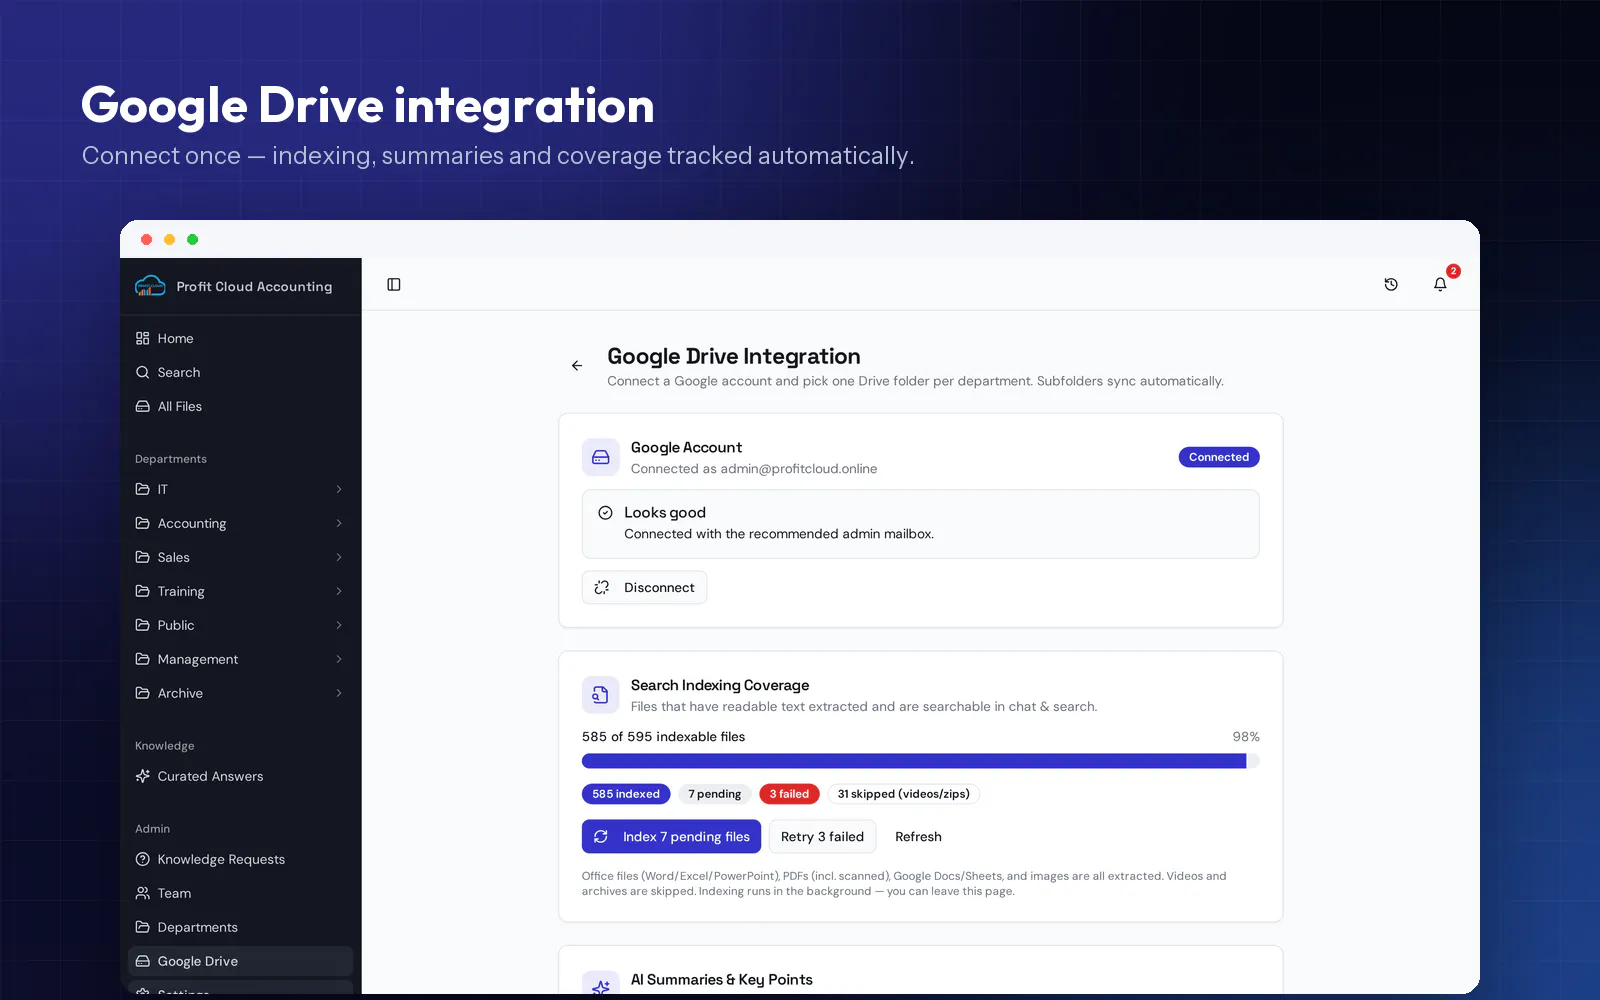The width and height of the screenshot is (1600, 1000).
Task: Open All Files in the sidebar
Action: coord(240,407)
